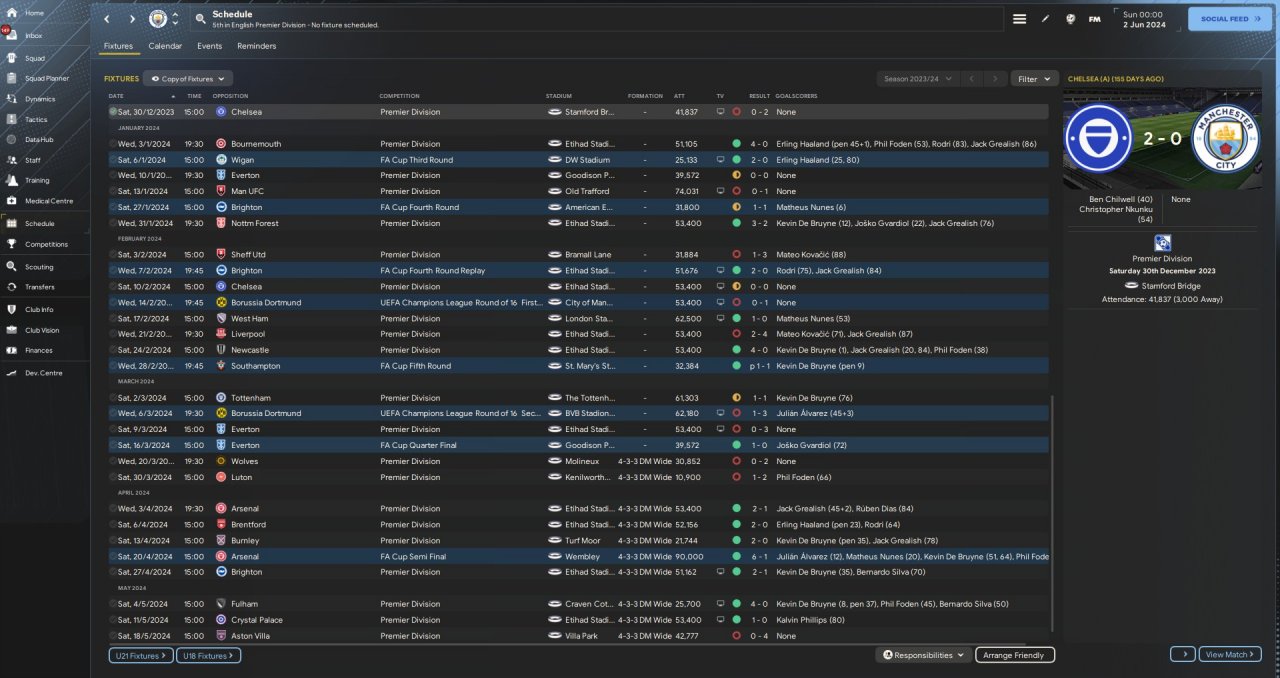Click the next season arrow
The image size is (1280, 678).
coord(994,78)
